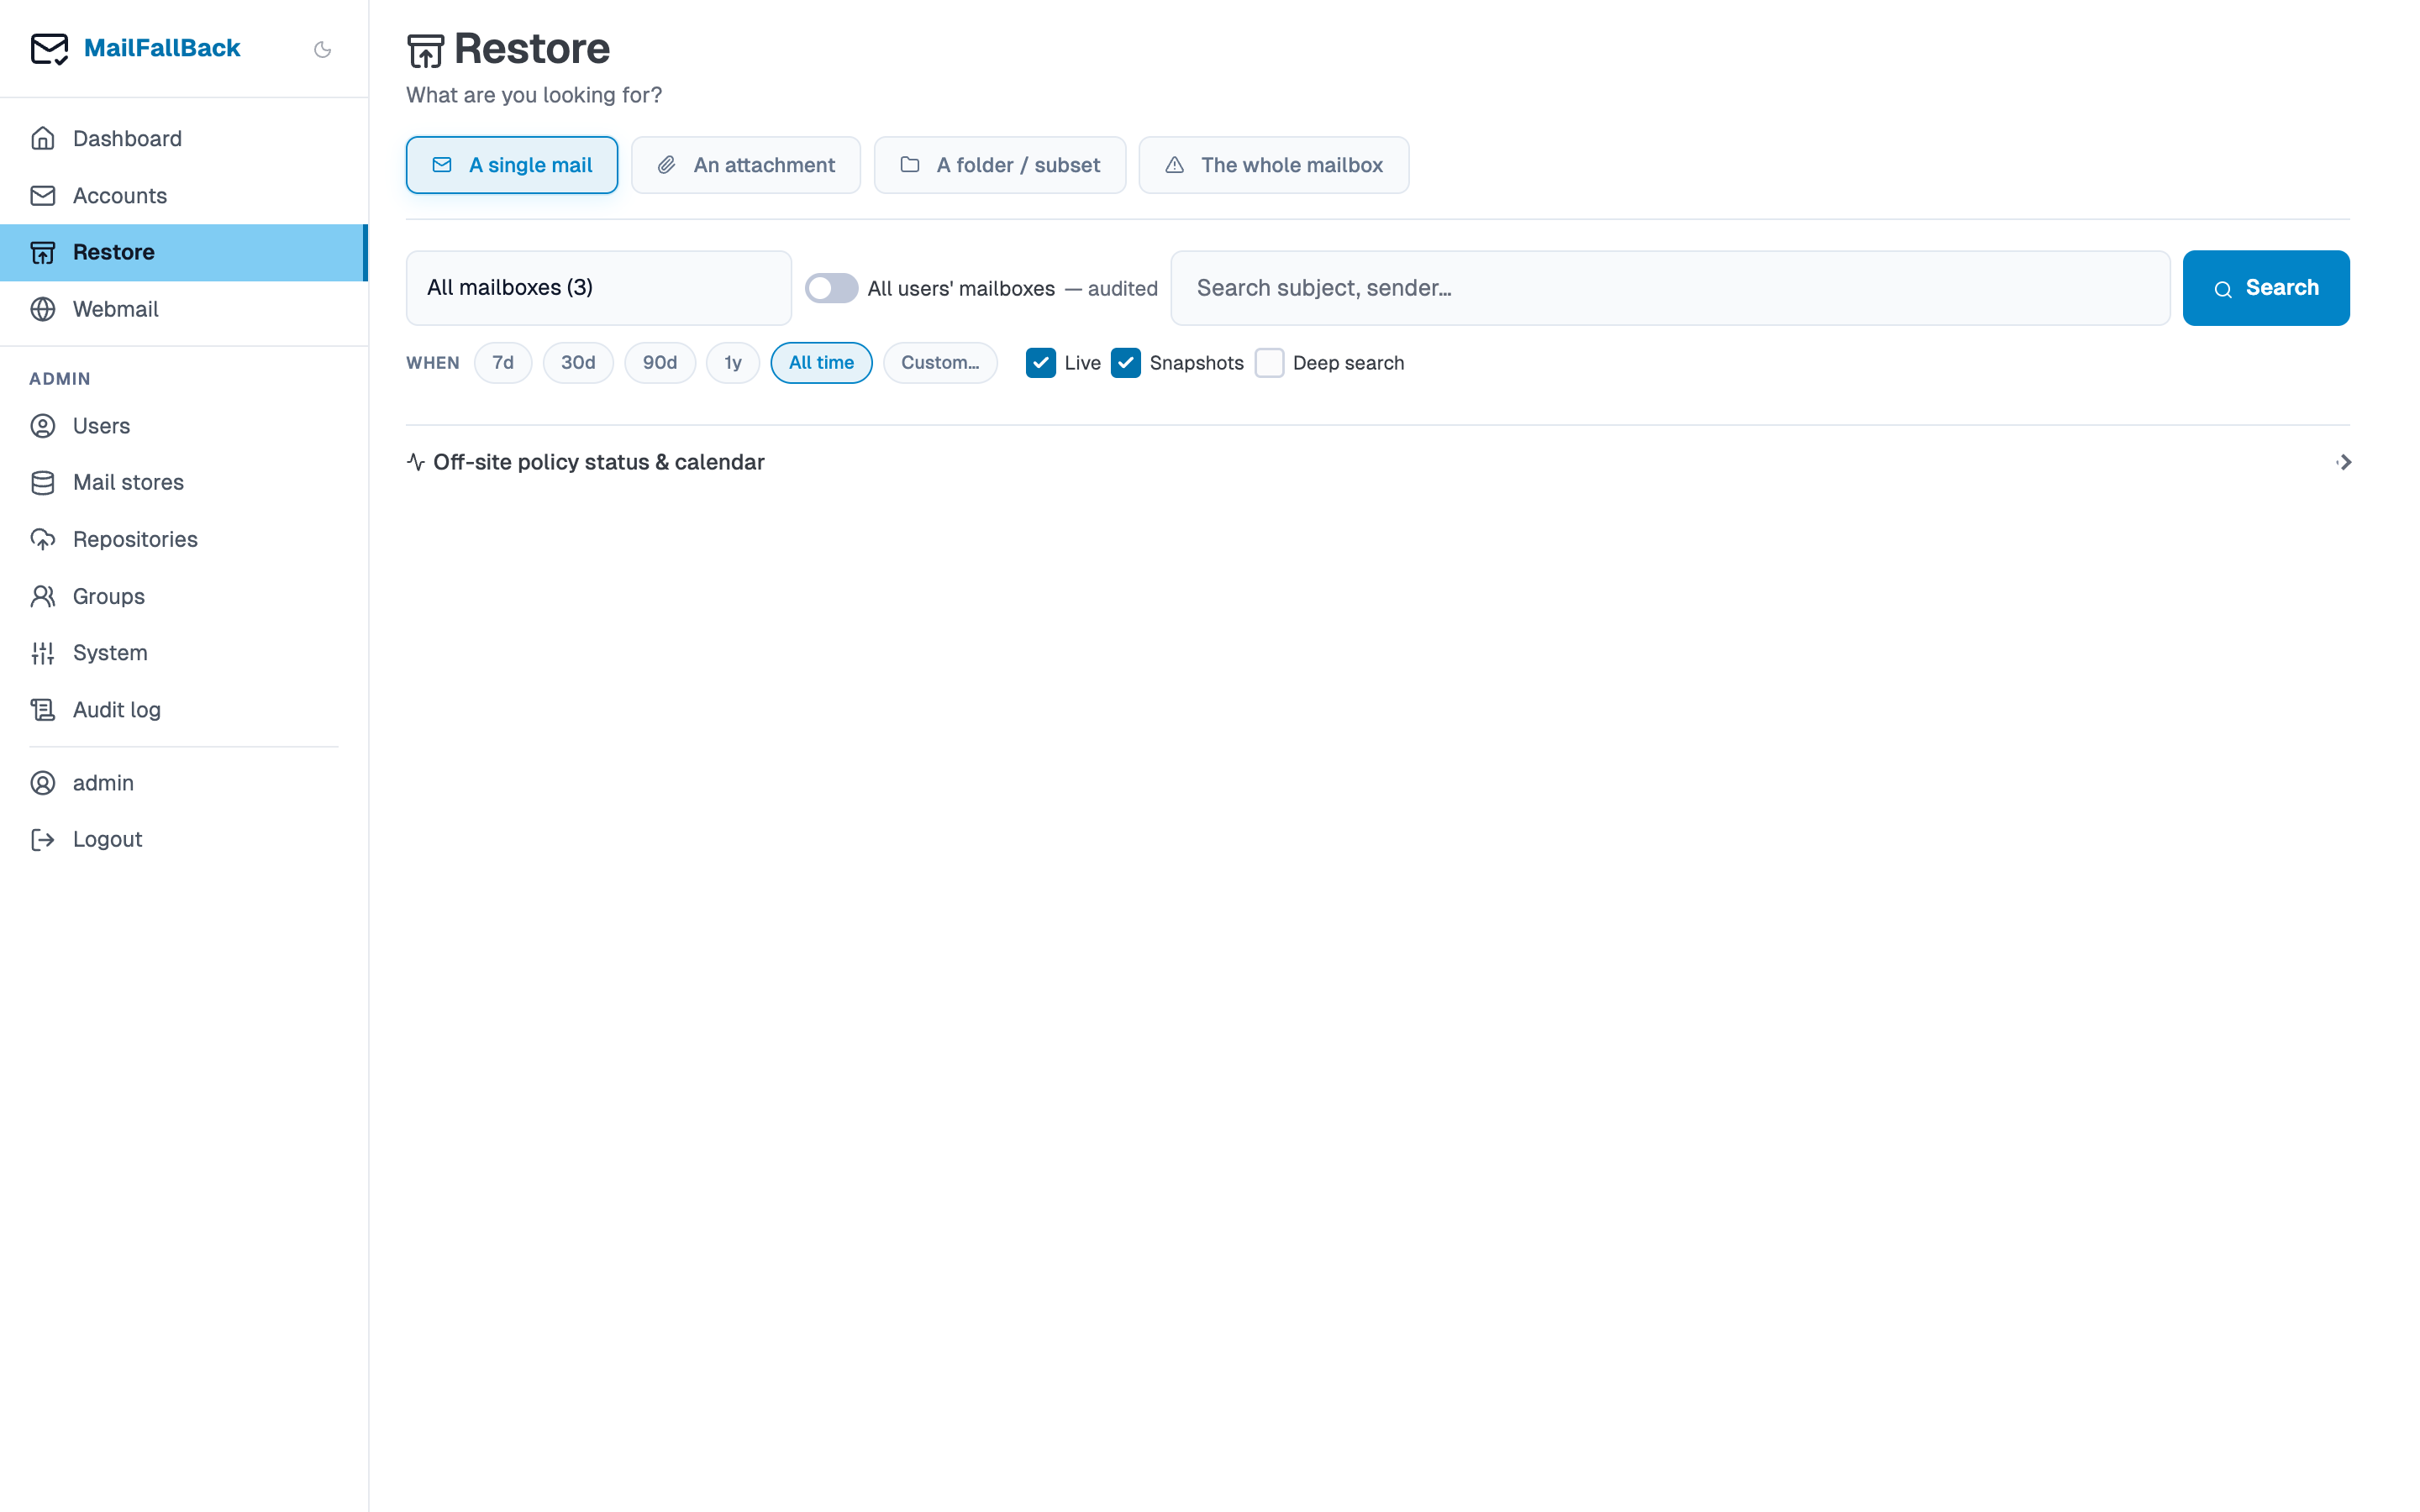Open the Mail stores admin page
Screen dimensions: 2420x1512
(184, 482)
